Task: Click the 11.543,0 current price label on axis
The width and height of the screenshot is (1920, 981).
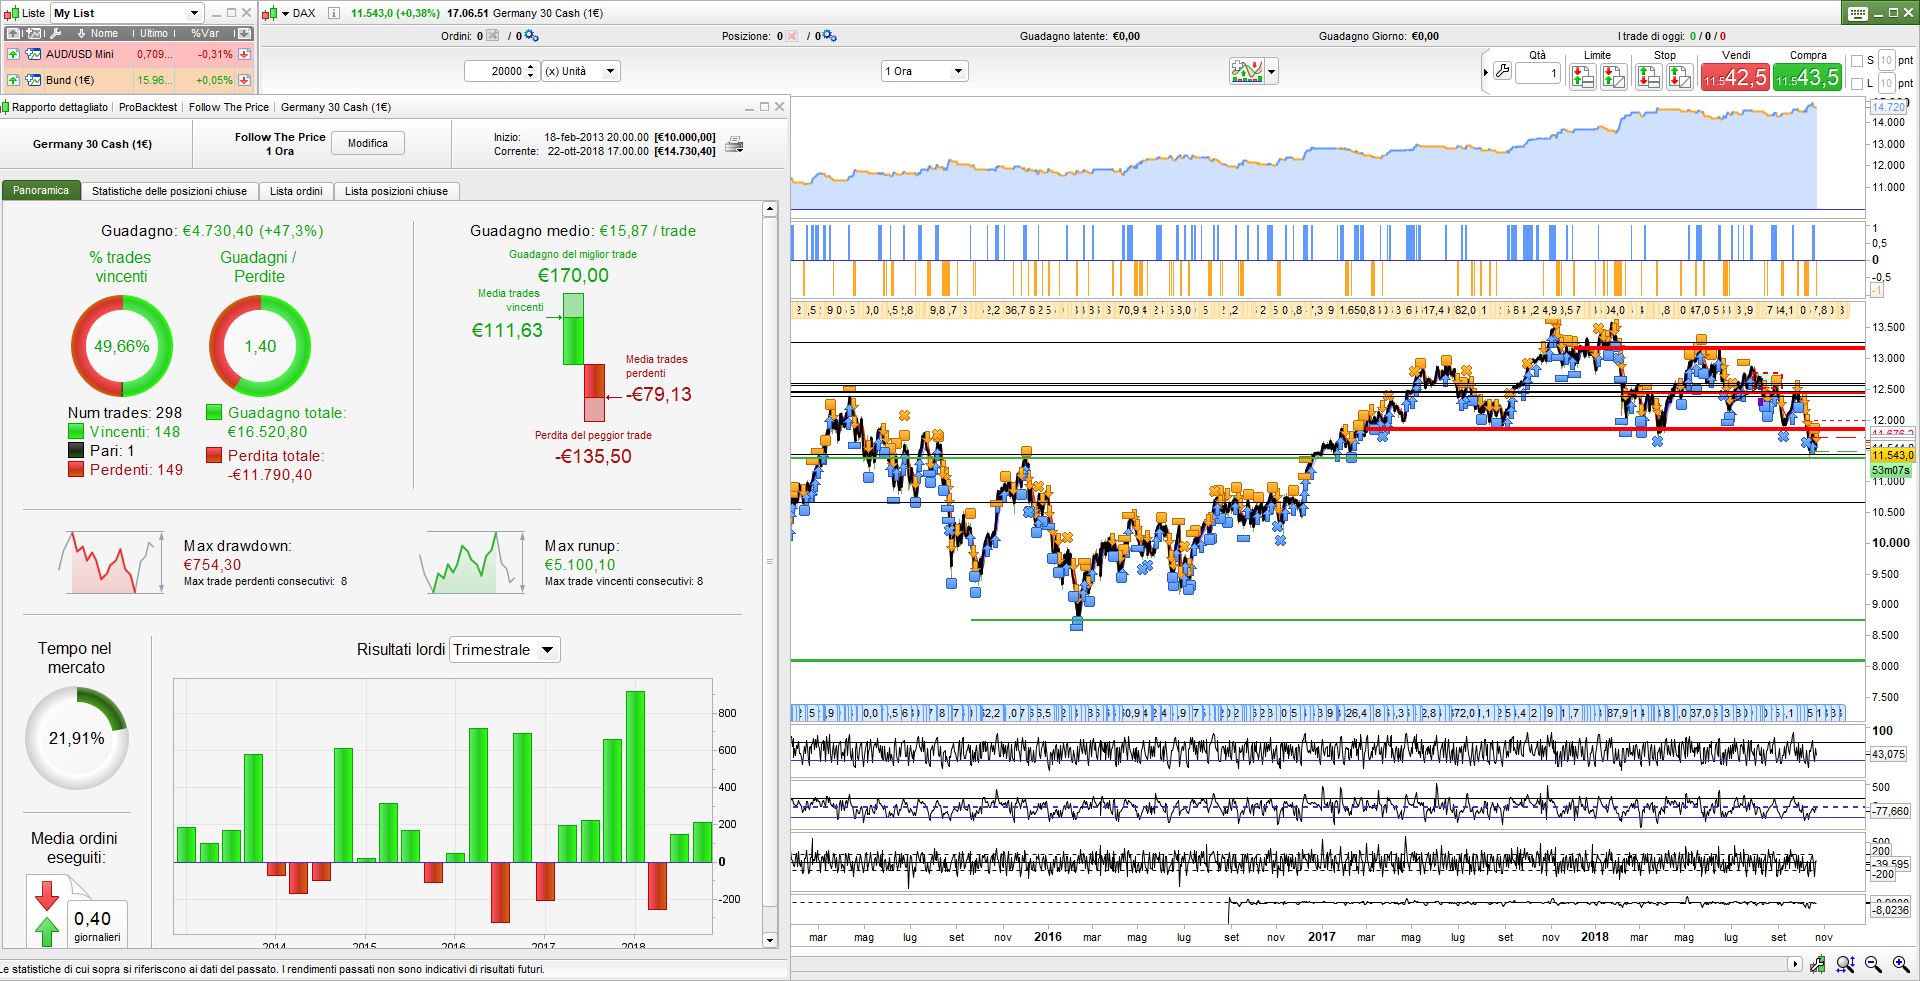Action: [1892, 455]
